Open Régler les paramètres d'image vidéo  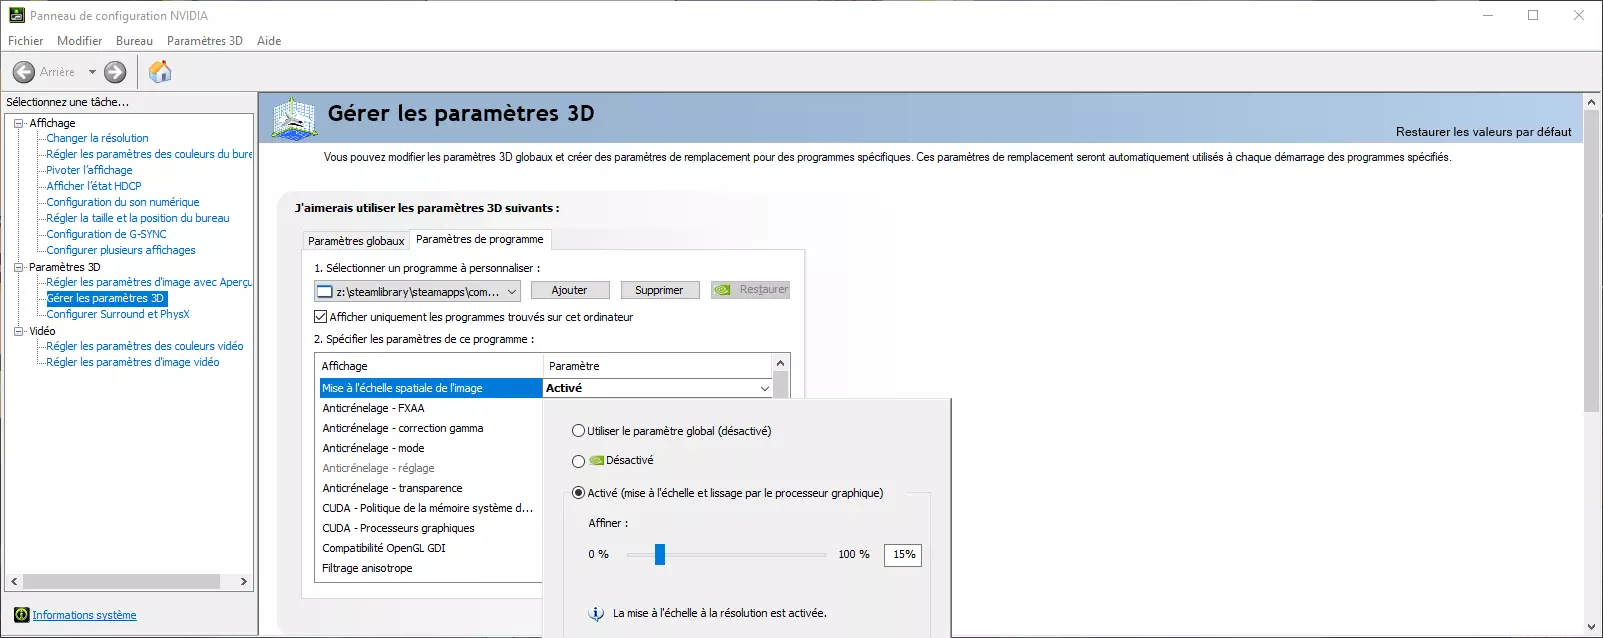tap(133, 362)
